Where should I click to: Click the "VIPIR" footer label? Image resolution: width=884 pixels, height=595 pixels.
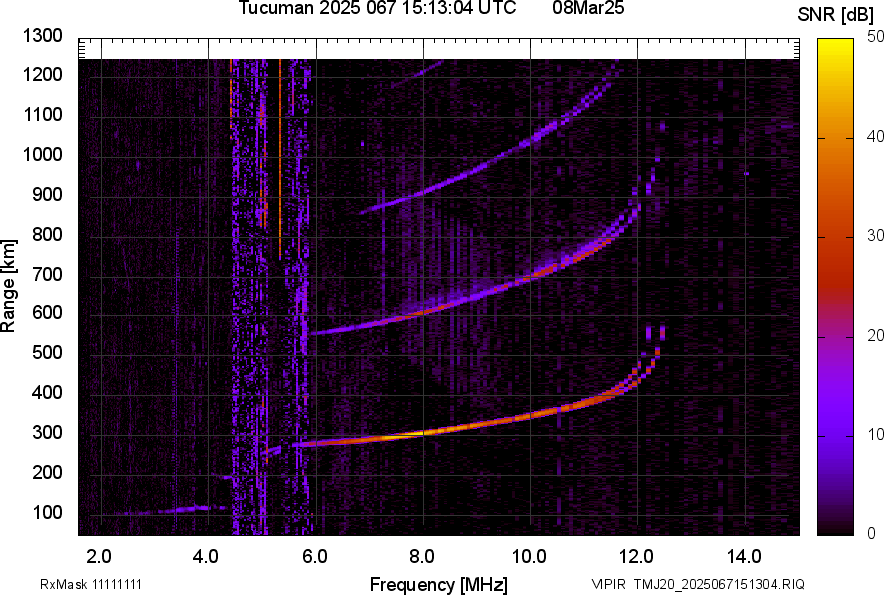pyautogui.click(x=608, y=584)
